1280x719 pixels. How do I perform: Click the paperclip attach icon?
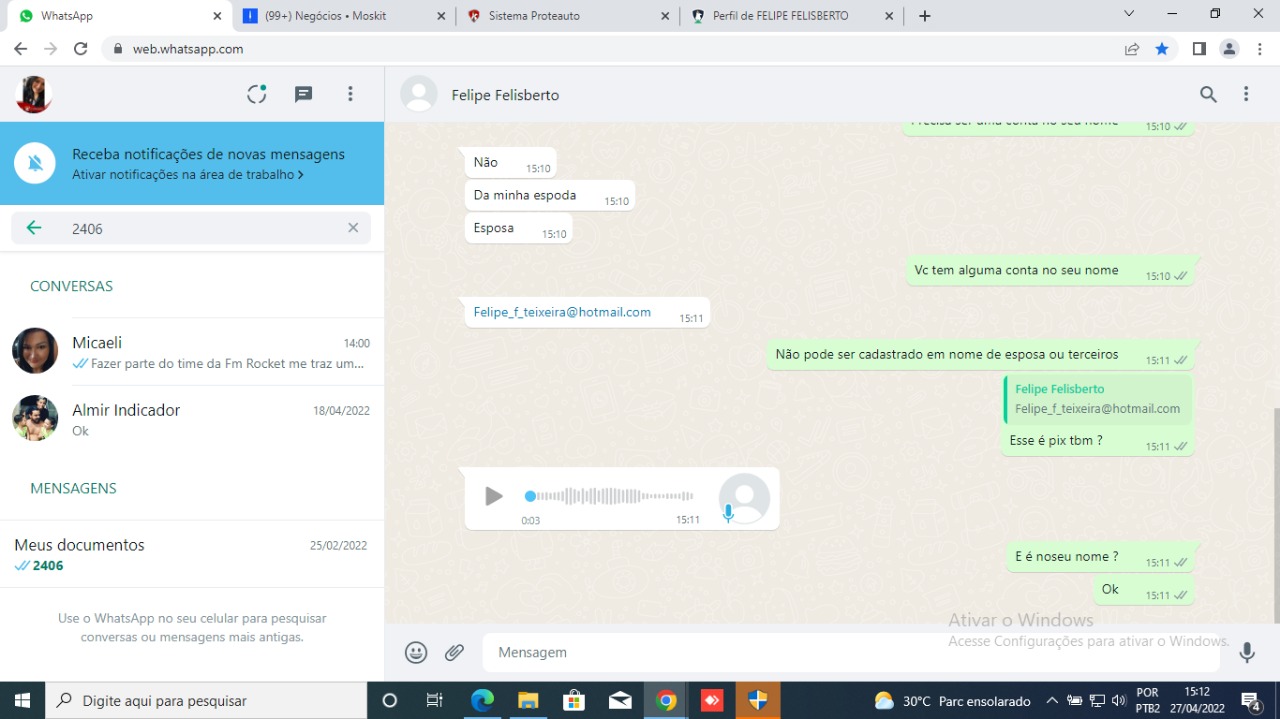[455, 653]
